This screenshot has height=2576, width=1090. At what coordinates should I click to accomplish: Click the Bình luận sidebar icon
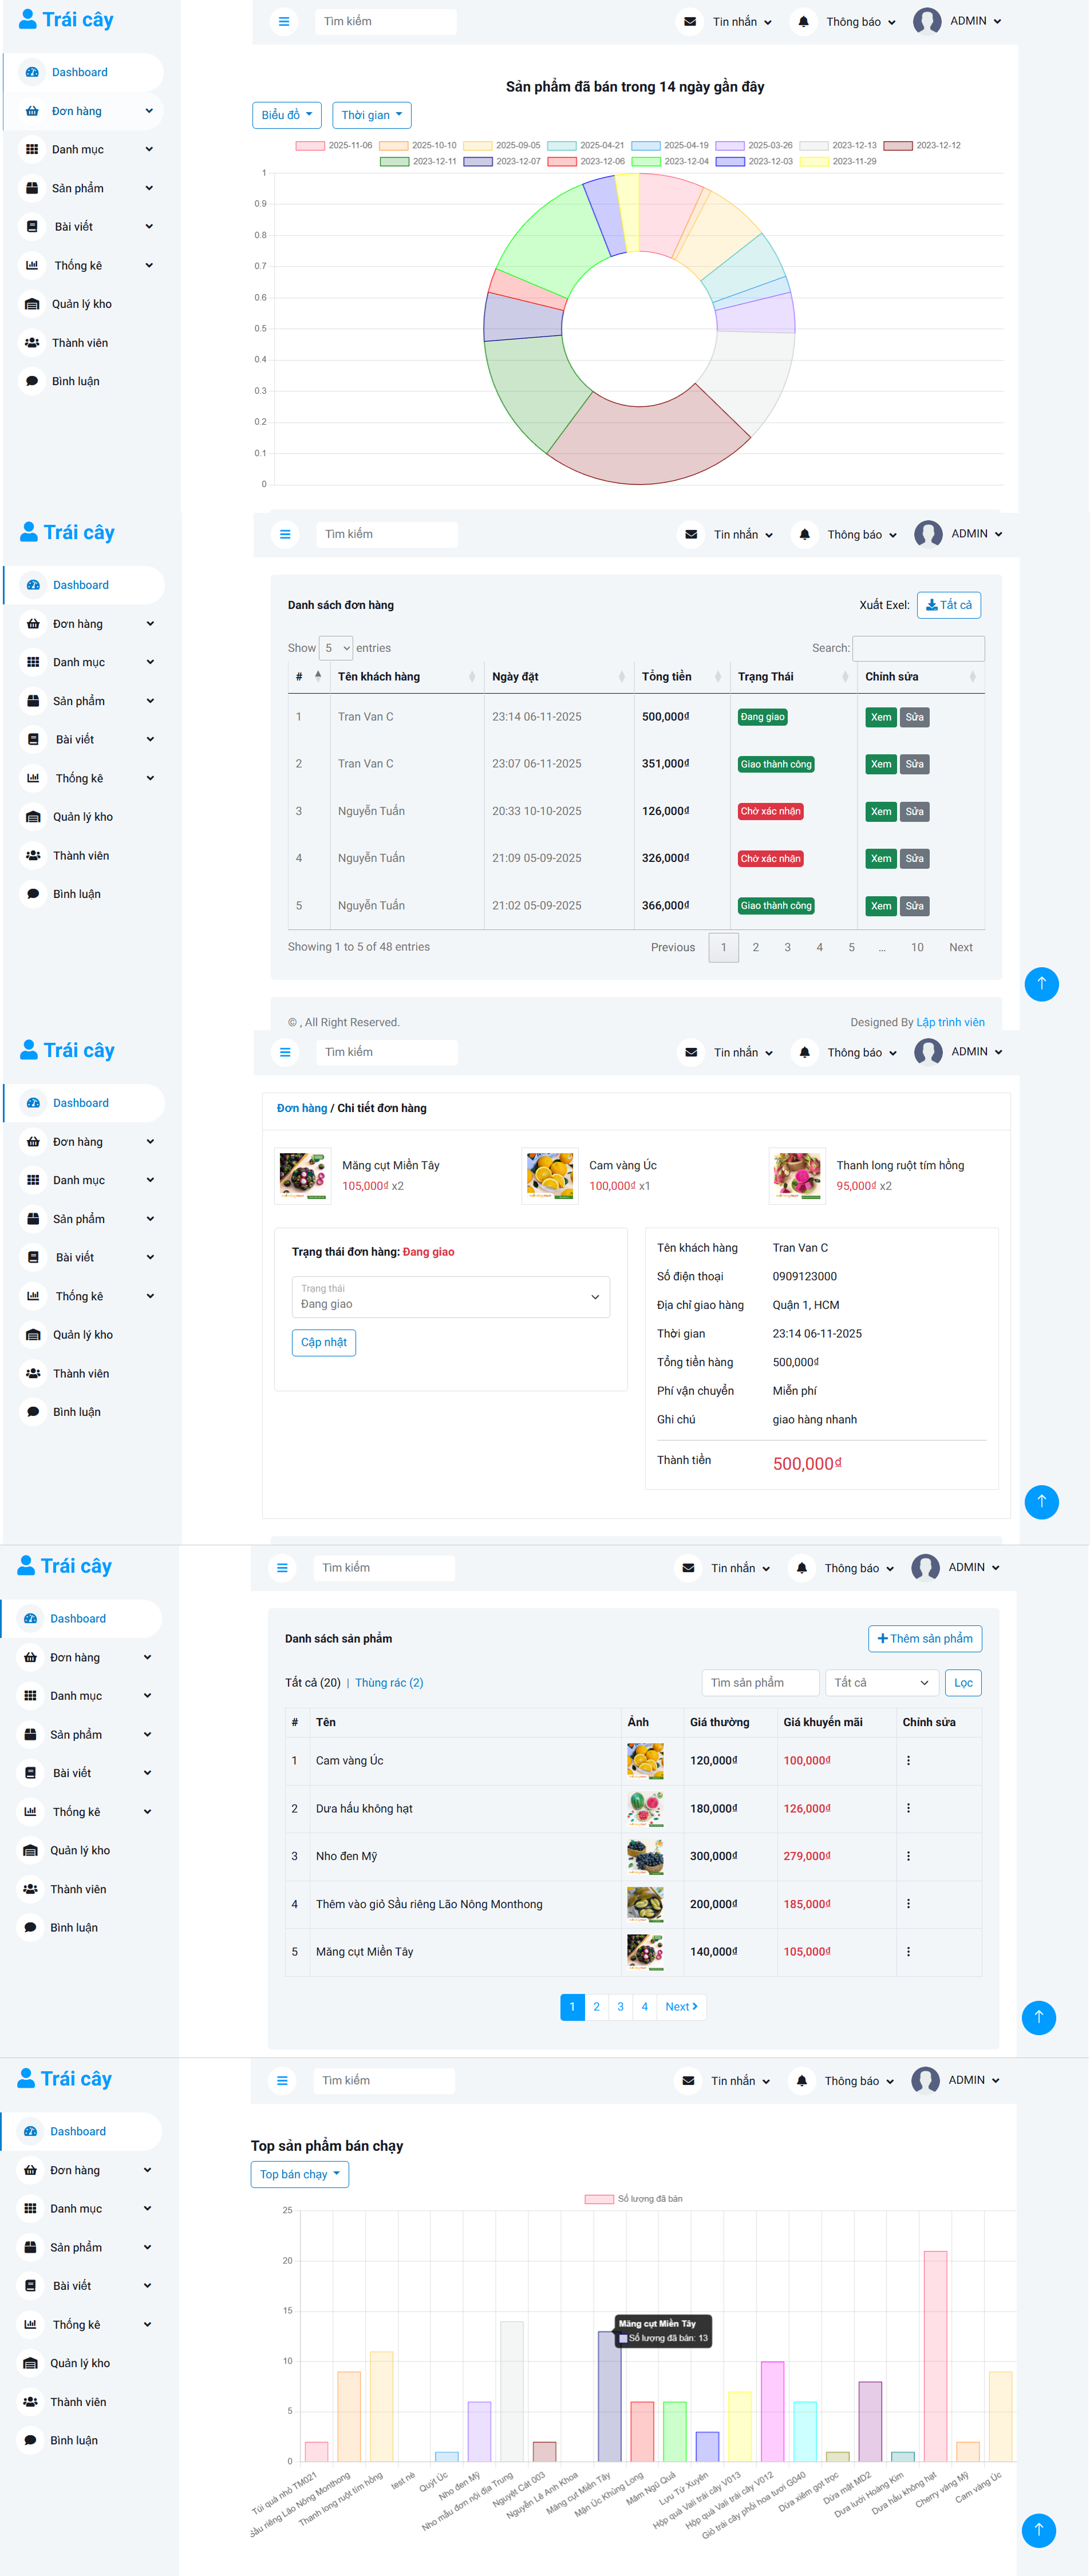point(31,381)
